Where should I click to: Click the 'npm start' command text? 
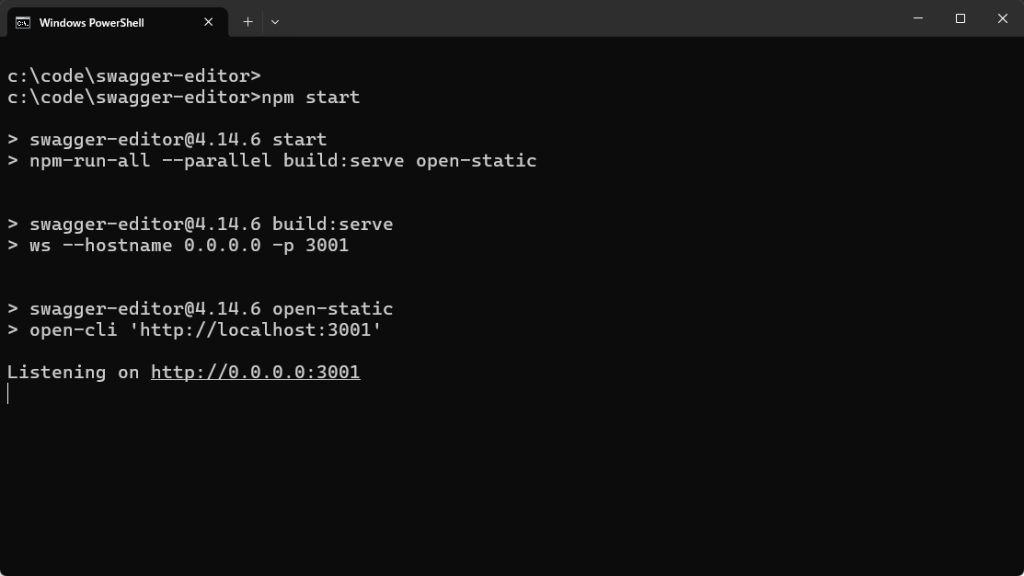tap(310, 97)
